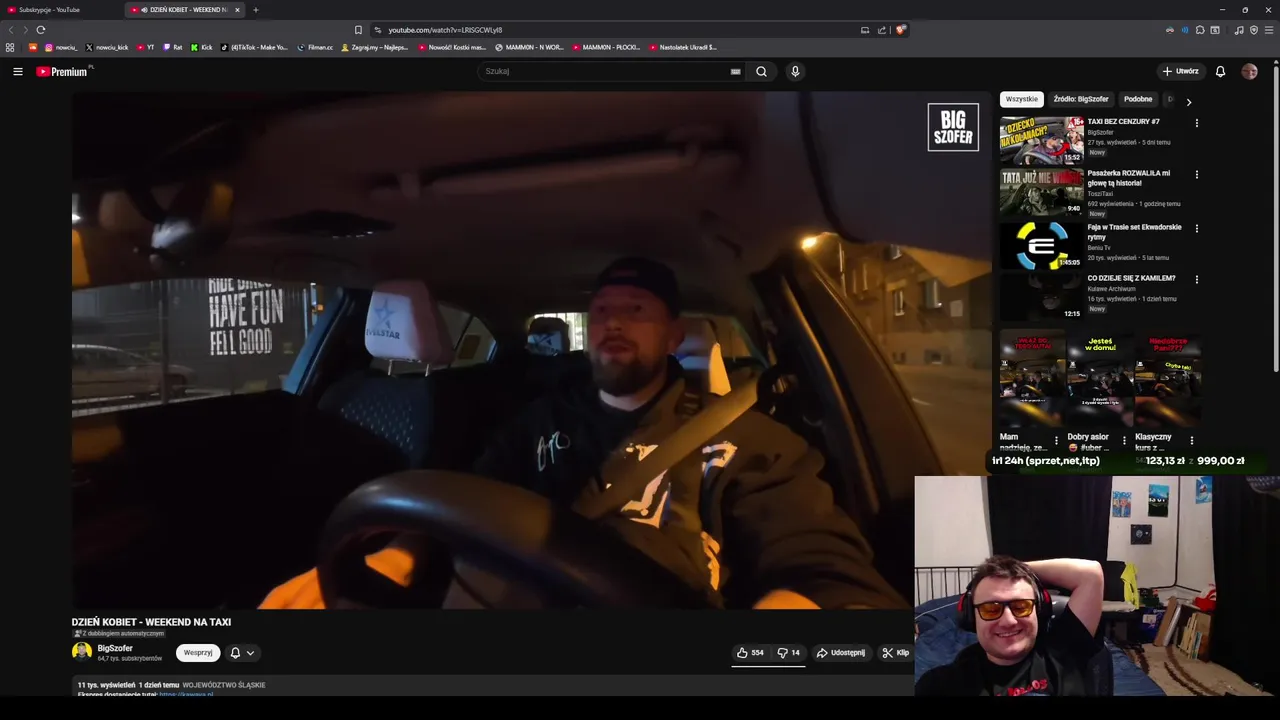Select the Źródło: BigSzofer chip

coord(1081,99)
